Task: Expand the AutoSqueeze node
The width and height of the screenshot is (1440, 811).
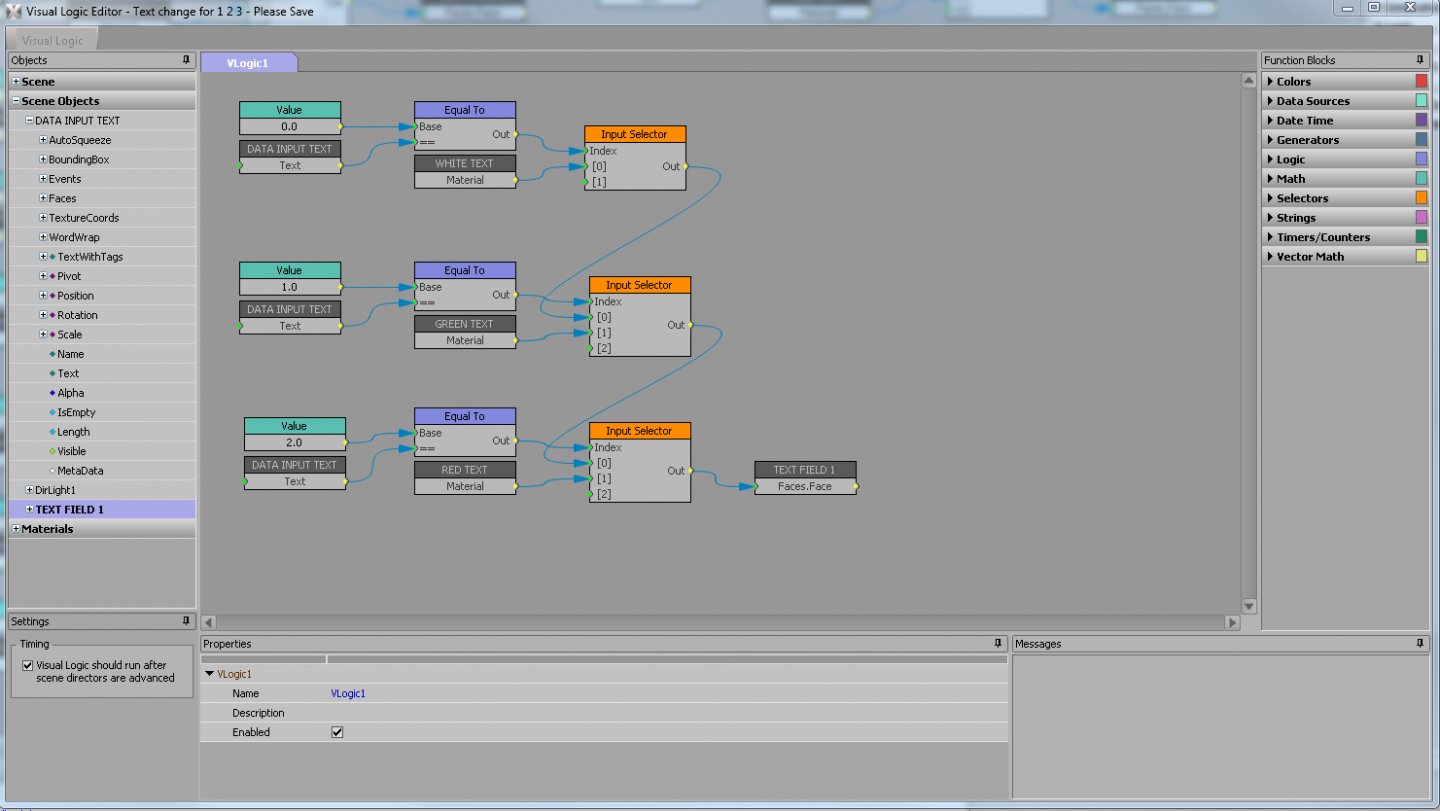Action: click(43, 140)
